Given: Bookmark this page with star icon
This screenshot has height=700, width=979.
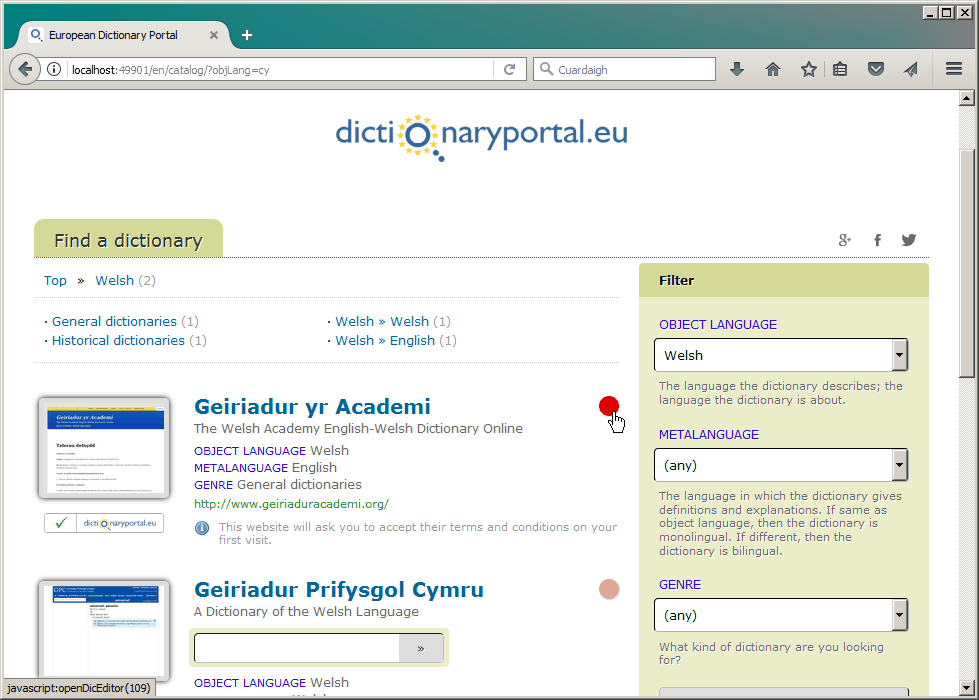Looking at the screenshot, I should (809, 69).
